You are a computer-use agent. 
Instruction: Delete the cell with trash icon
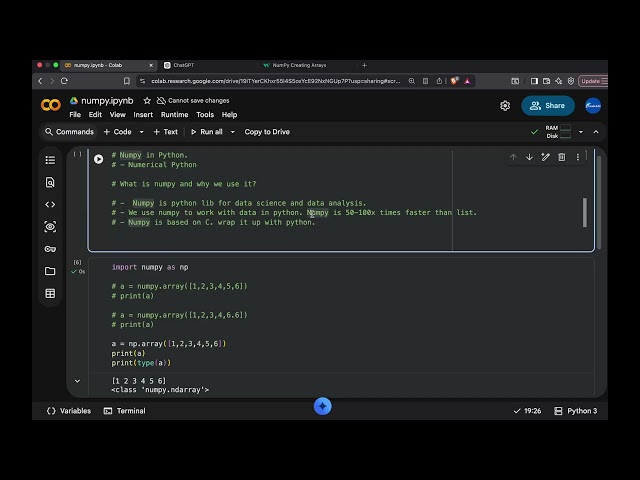pyautogui.click(x=562, y=157)
